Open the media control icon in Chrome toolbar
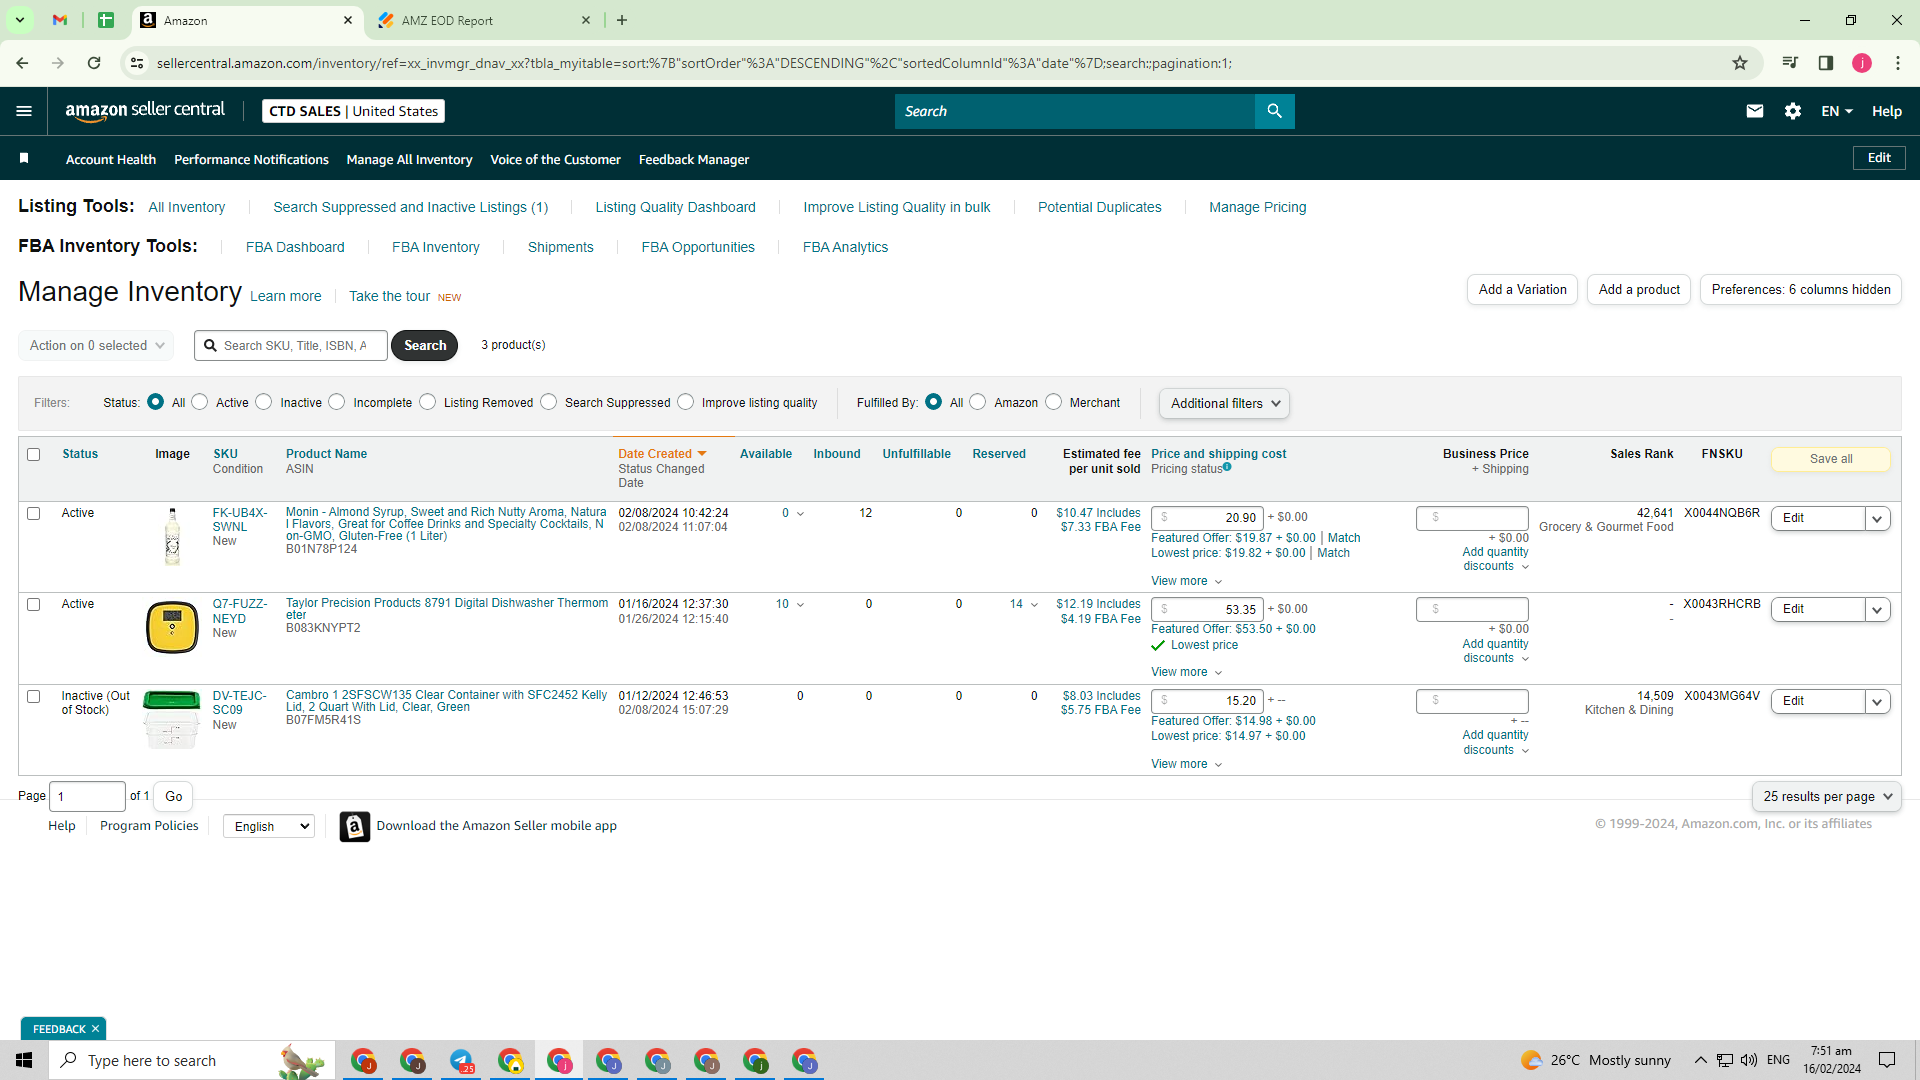 pyautogui.click(x=1790, y=63)
